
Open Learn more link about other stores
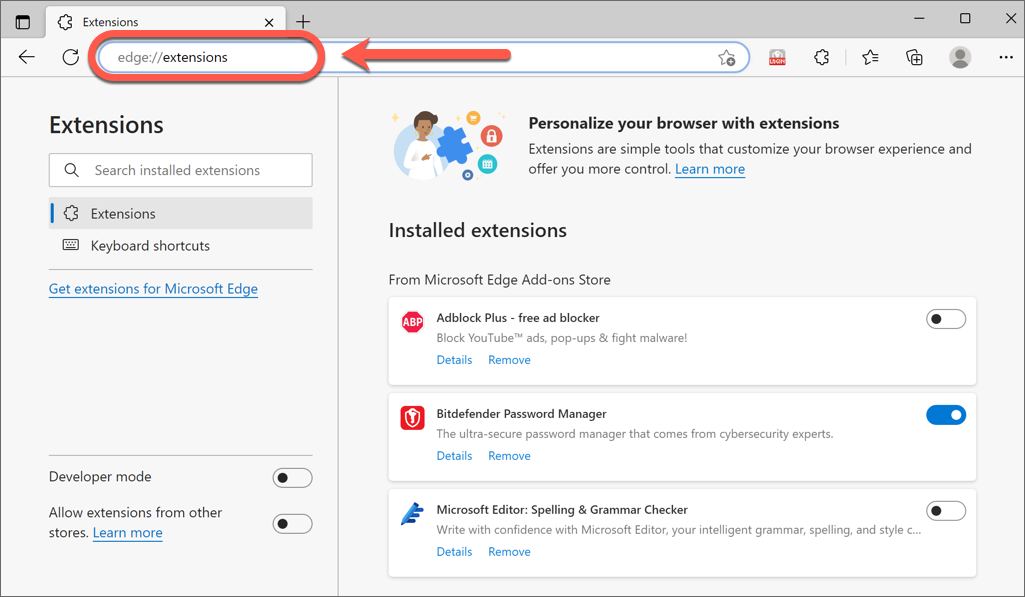(127, 532)
